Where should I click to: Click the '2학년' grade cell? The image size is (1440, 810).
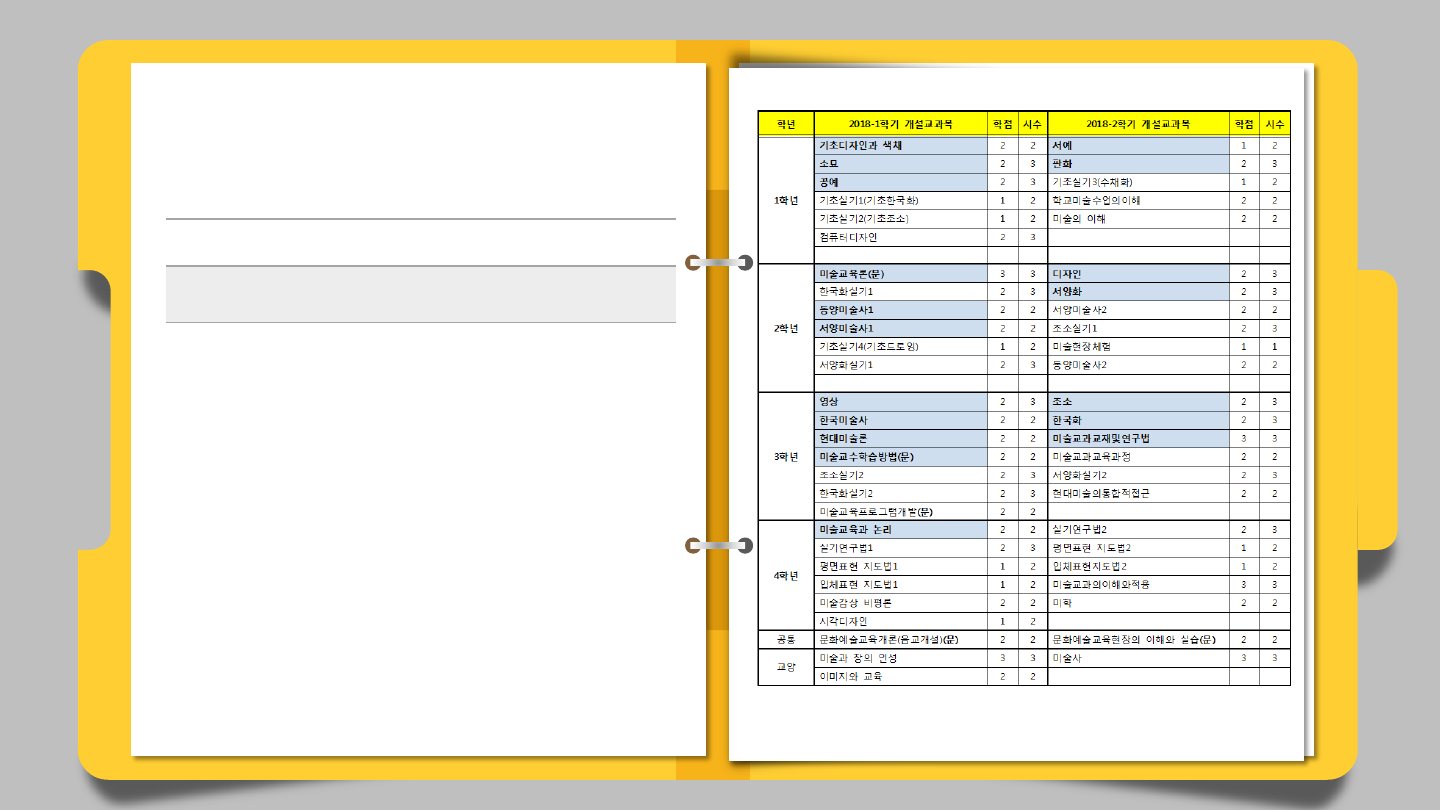point(786,328)
